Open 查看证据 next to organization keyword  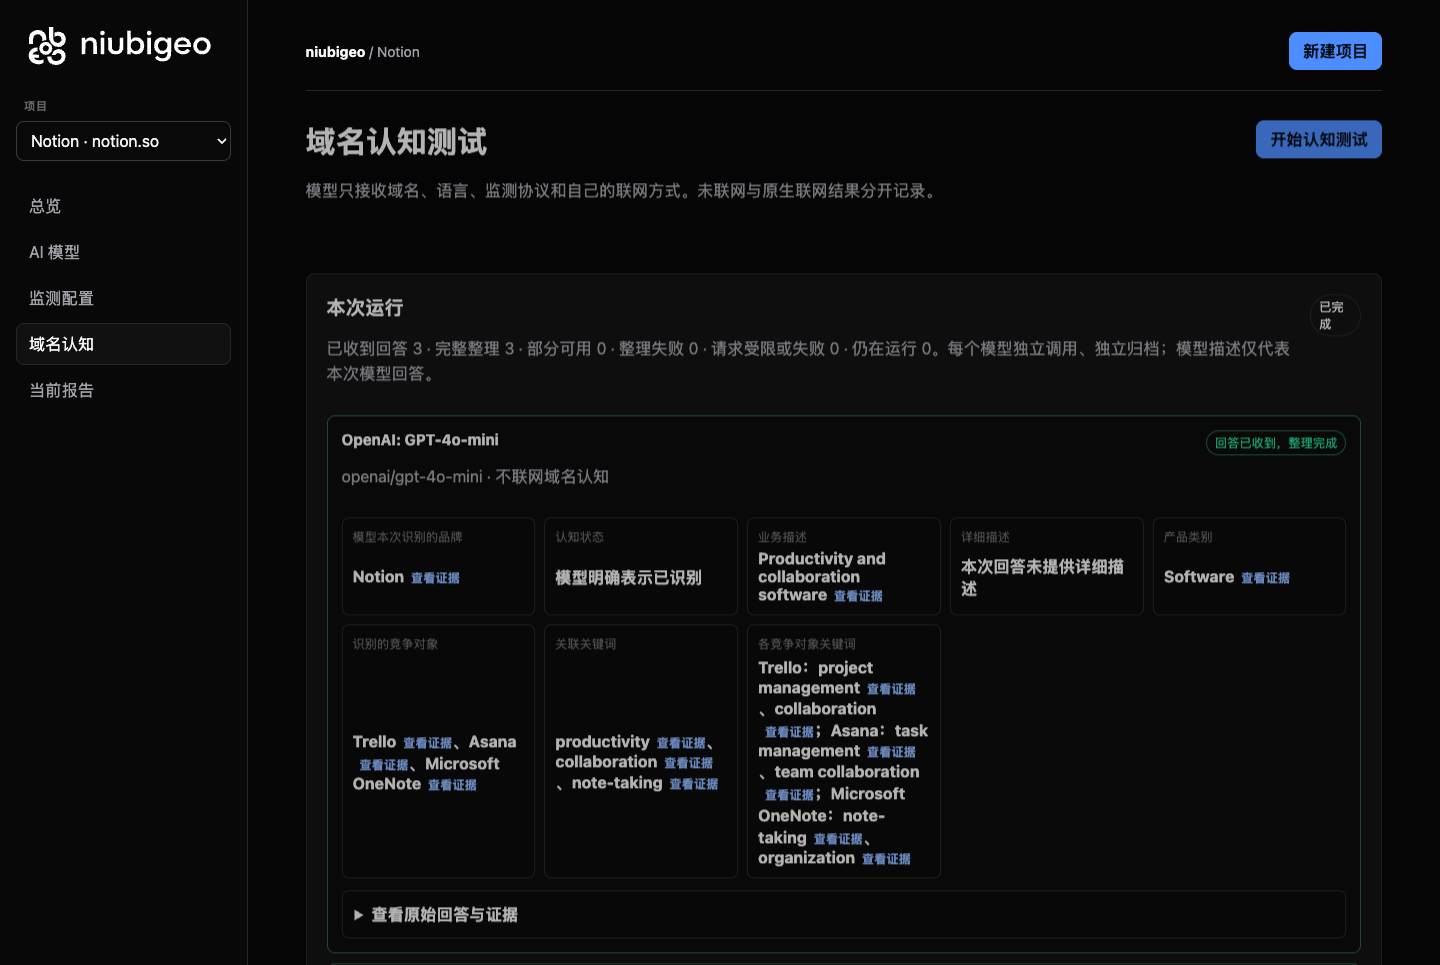(886, 859)
